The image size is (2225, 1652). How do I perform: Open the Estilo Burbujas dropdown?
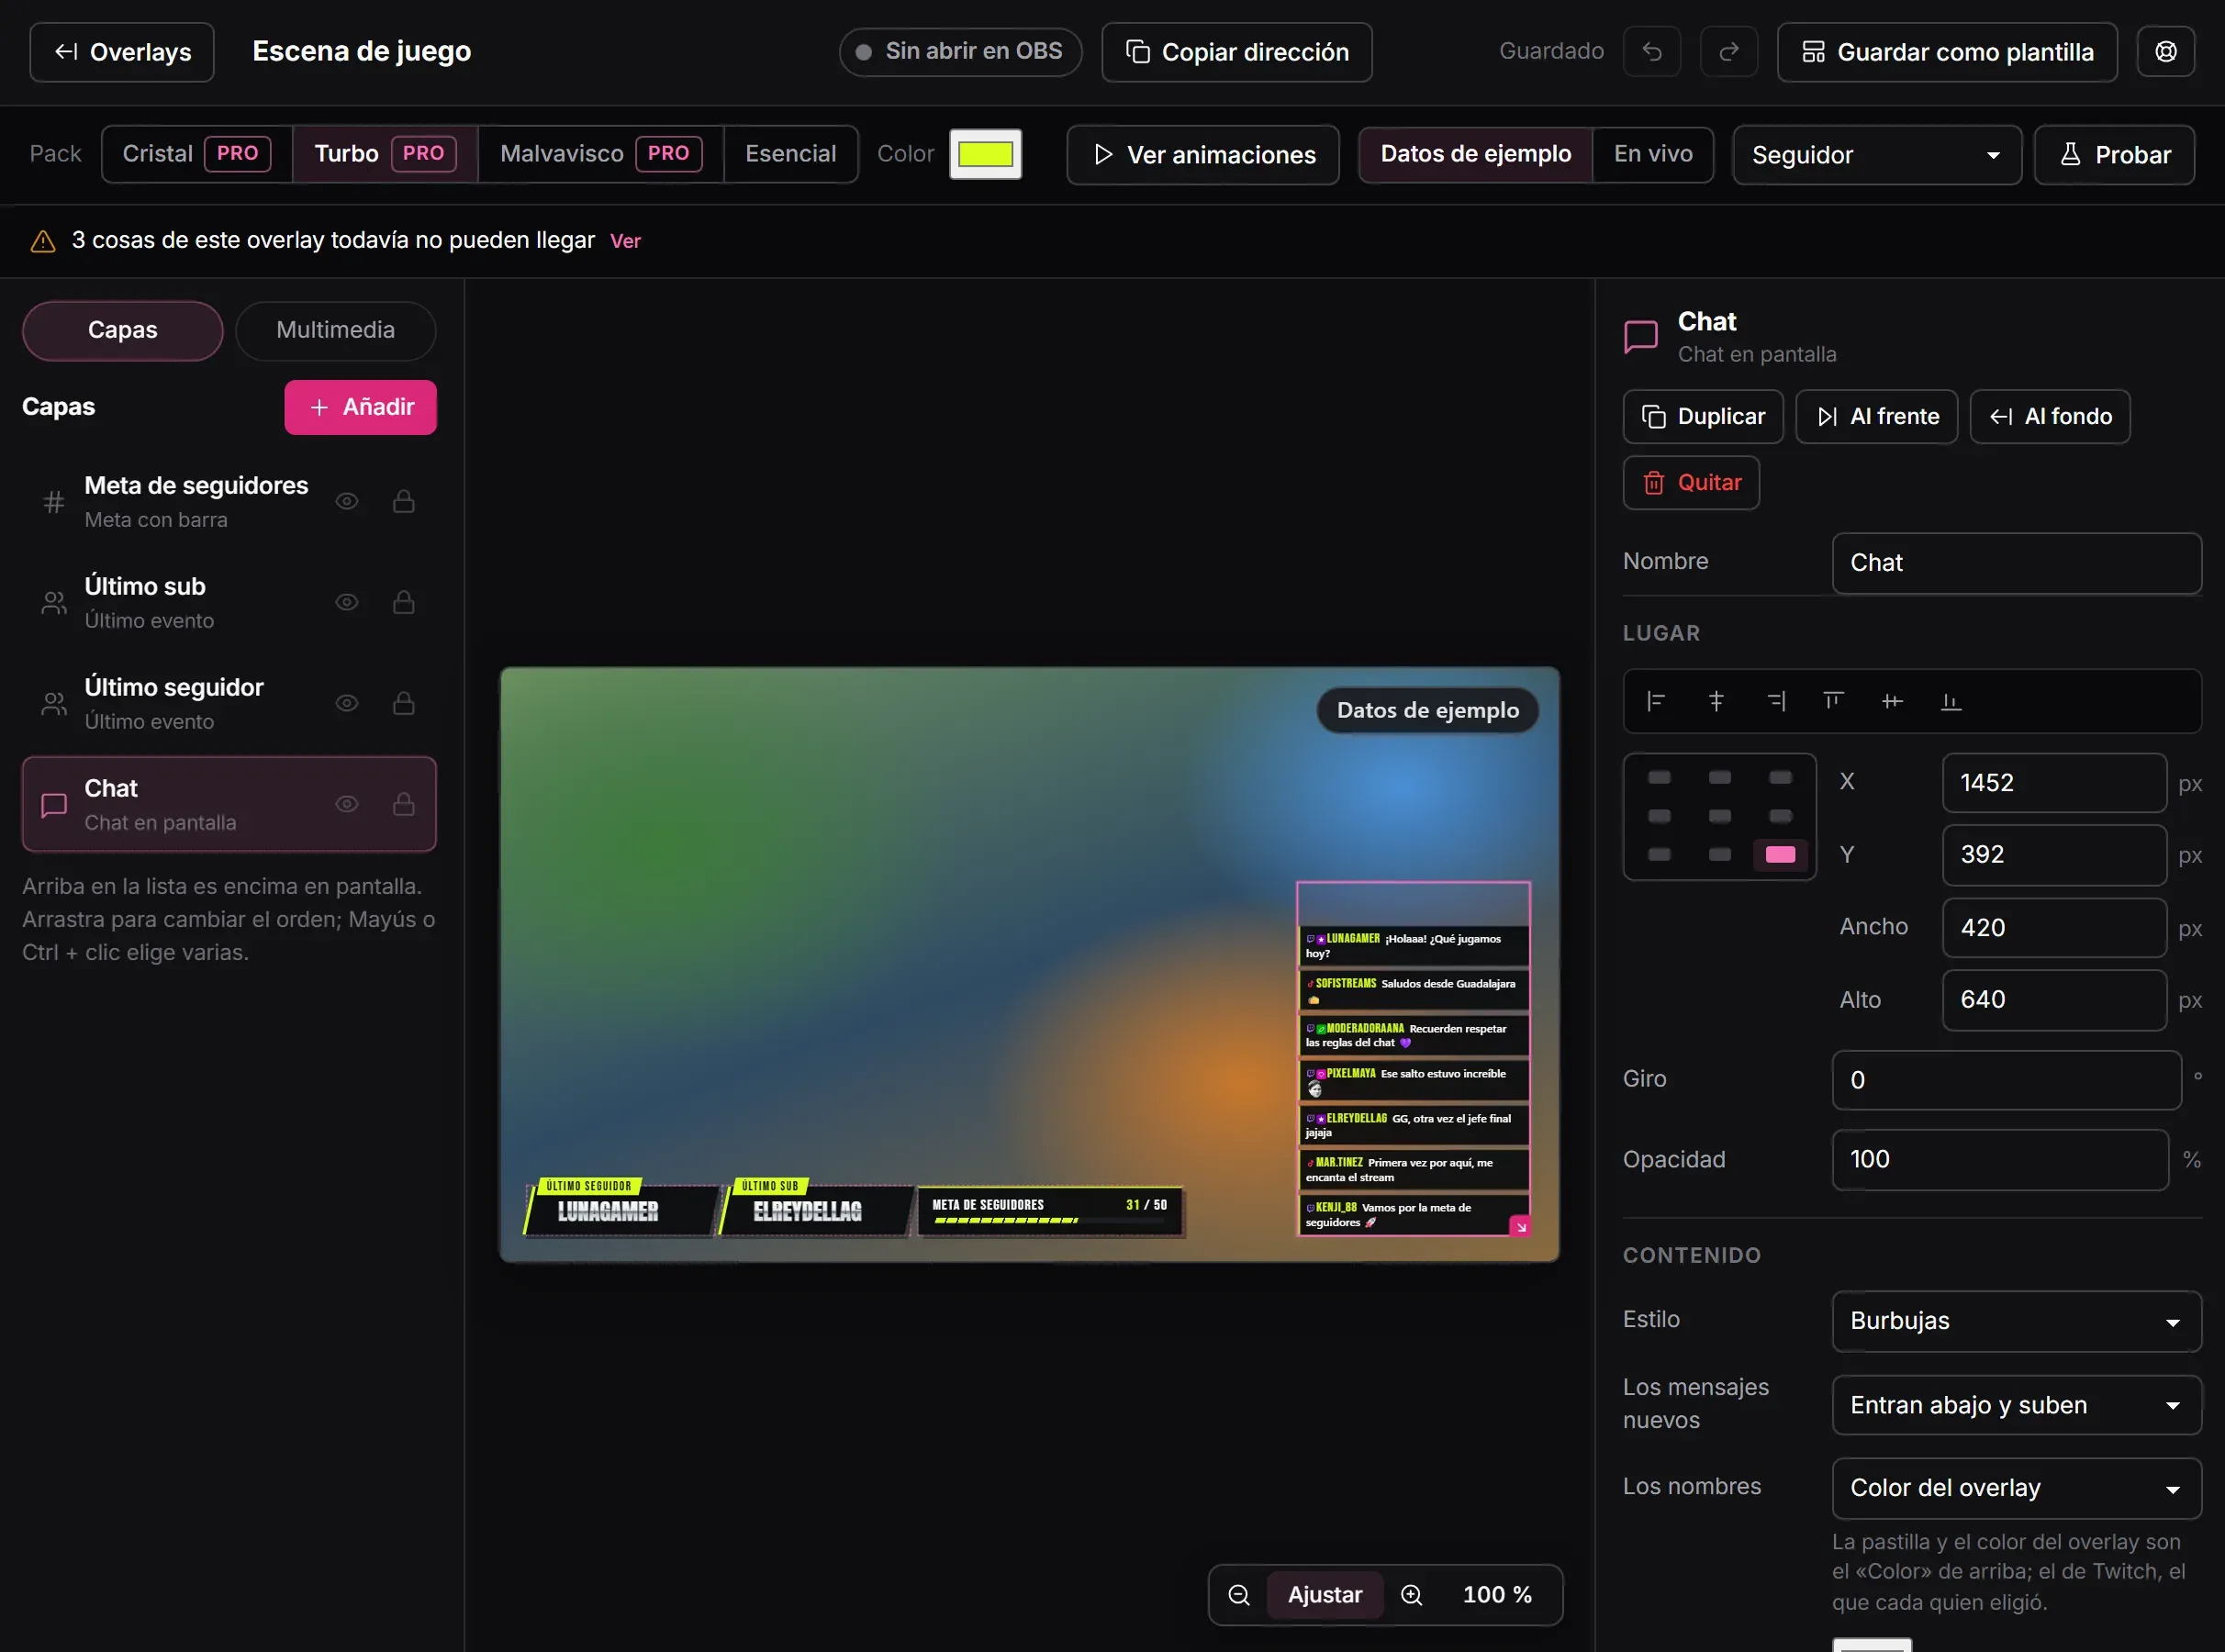tap(2016, 1321)
